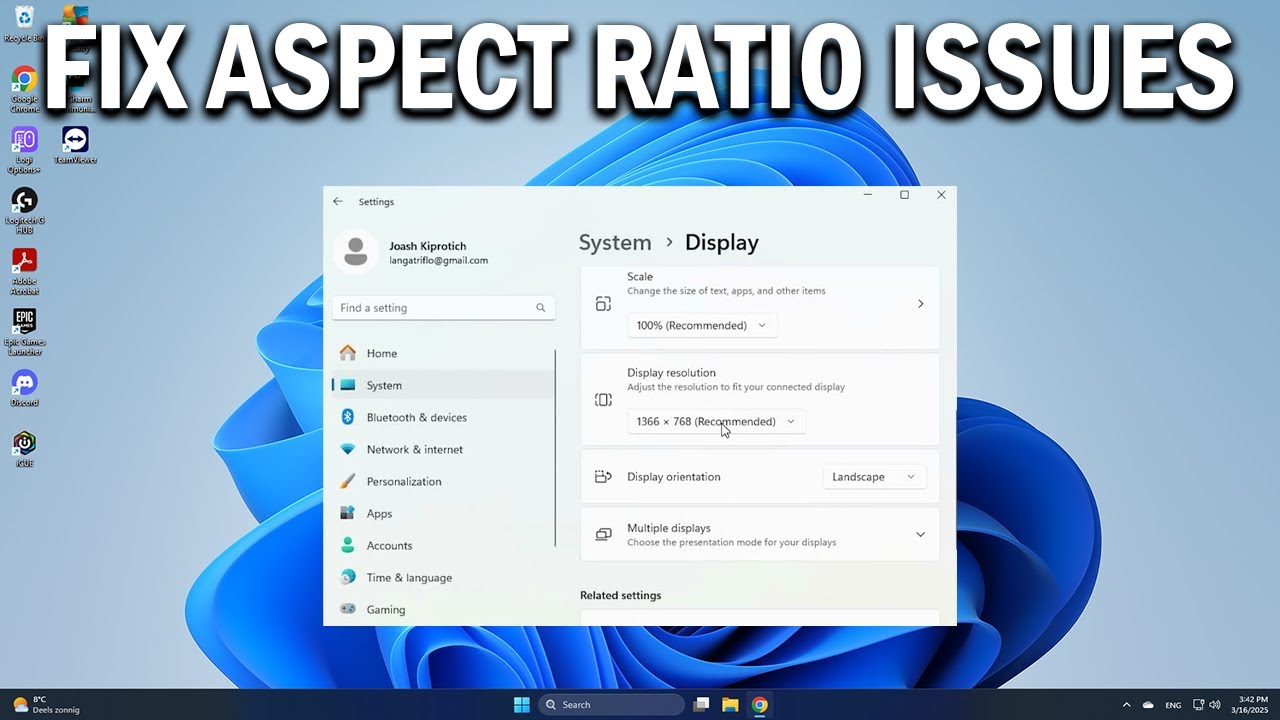Screen dimensions: 1280x720
Task: Open Bluetooth & devices settings
Action: (x=443, y=417)
